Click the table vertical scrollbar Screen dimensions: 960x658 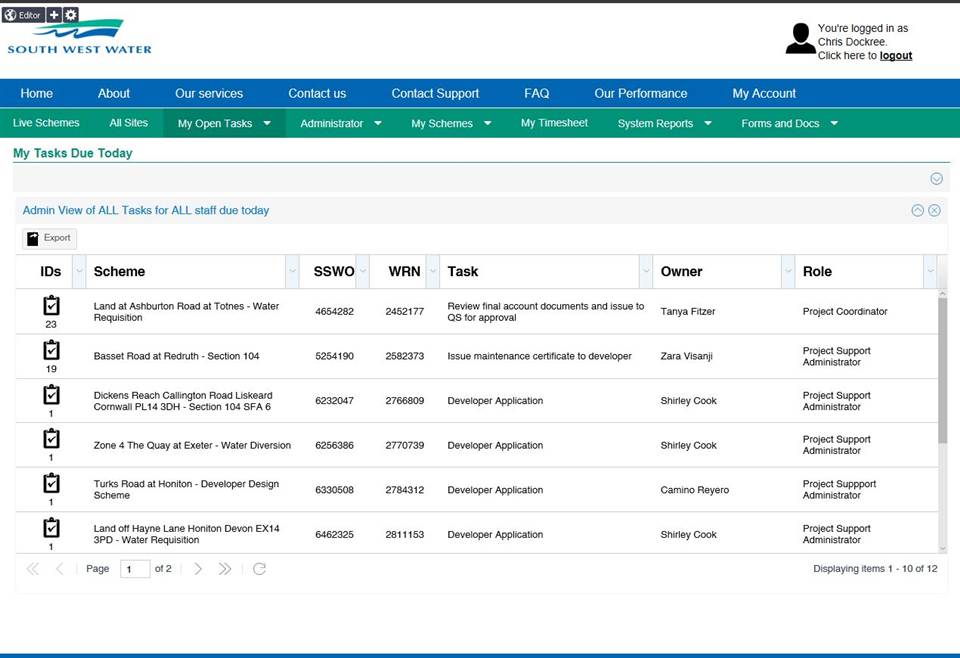[x=942, y=370]
